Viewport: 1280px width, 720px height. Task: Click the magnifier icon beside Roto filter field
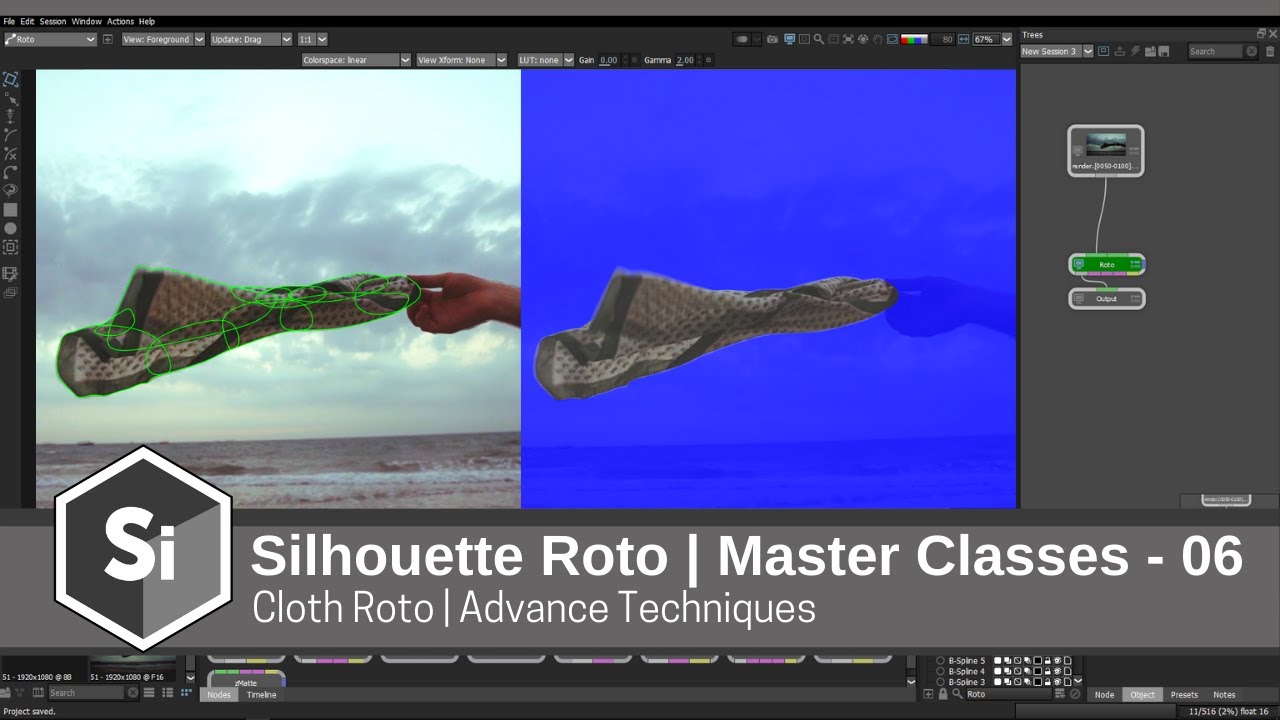coord(957,694)
